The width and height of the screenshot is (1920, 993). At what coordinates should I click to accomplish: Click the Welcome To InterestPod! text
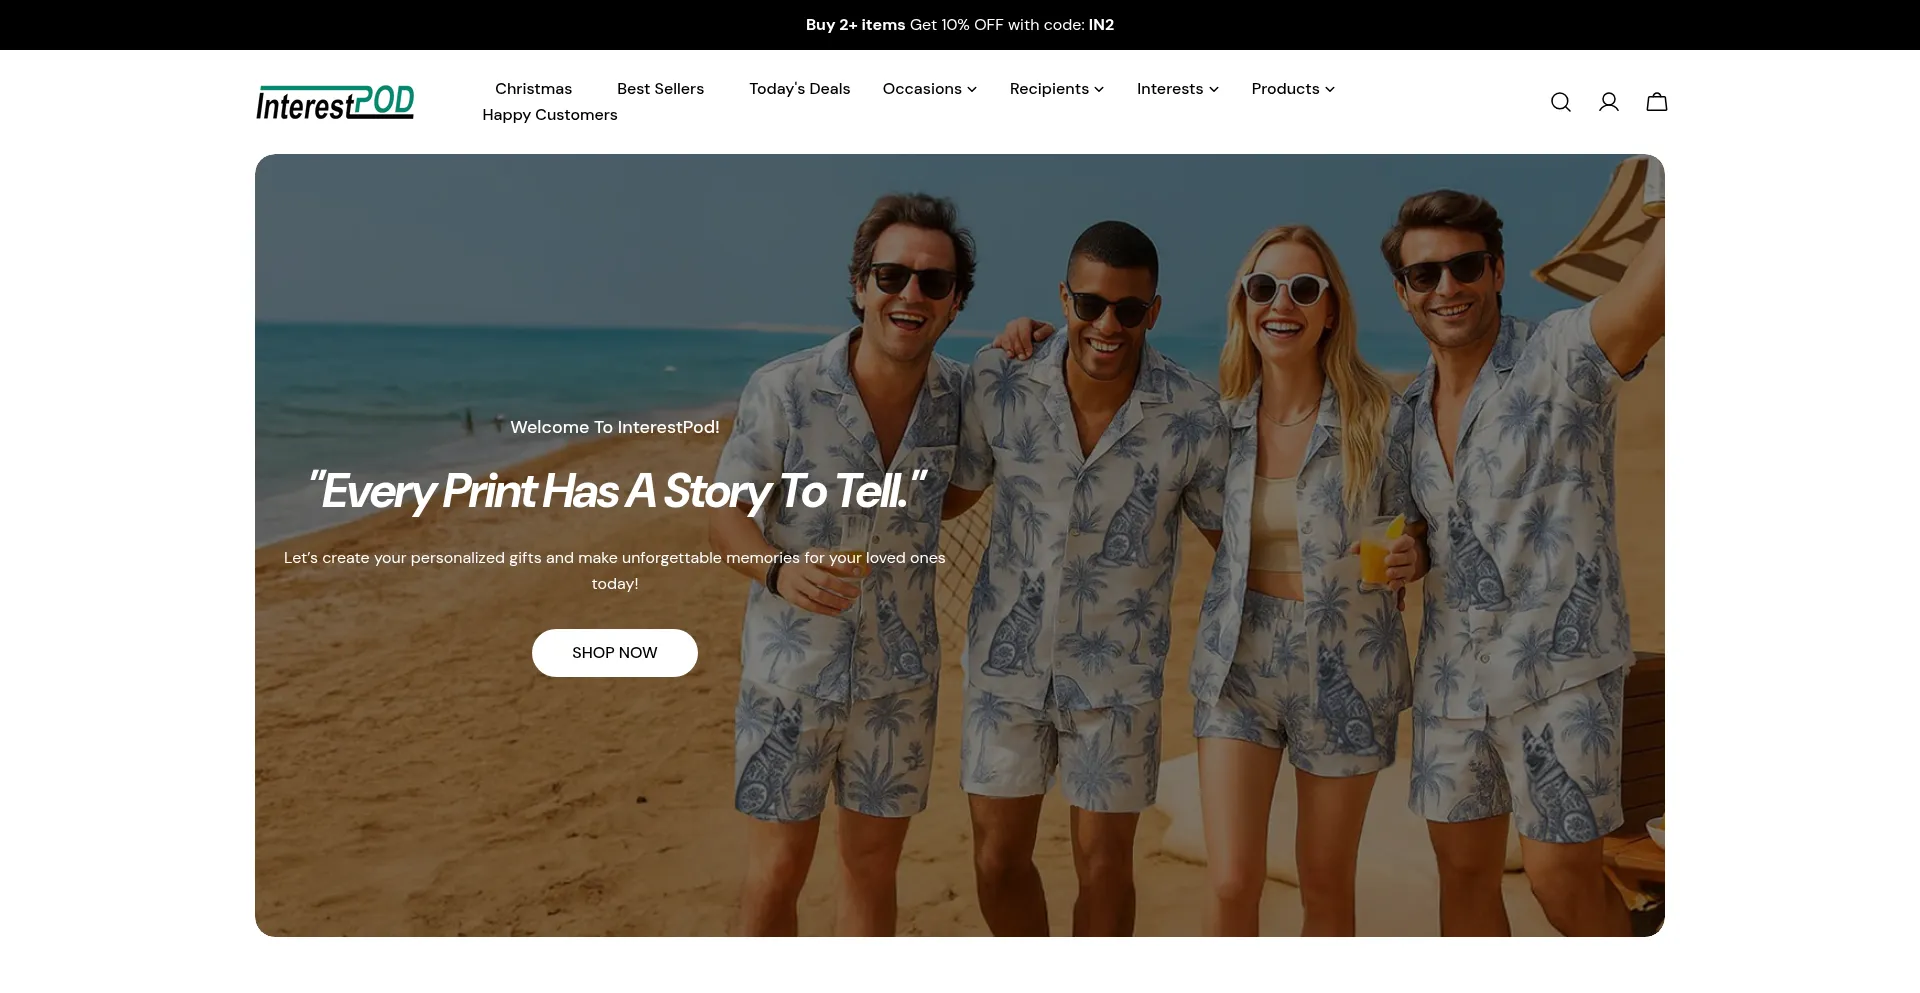tap(614, 427)
